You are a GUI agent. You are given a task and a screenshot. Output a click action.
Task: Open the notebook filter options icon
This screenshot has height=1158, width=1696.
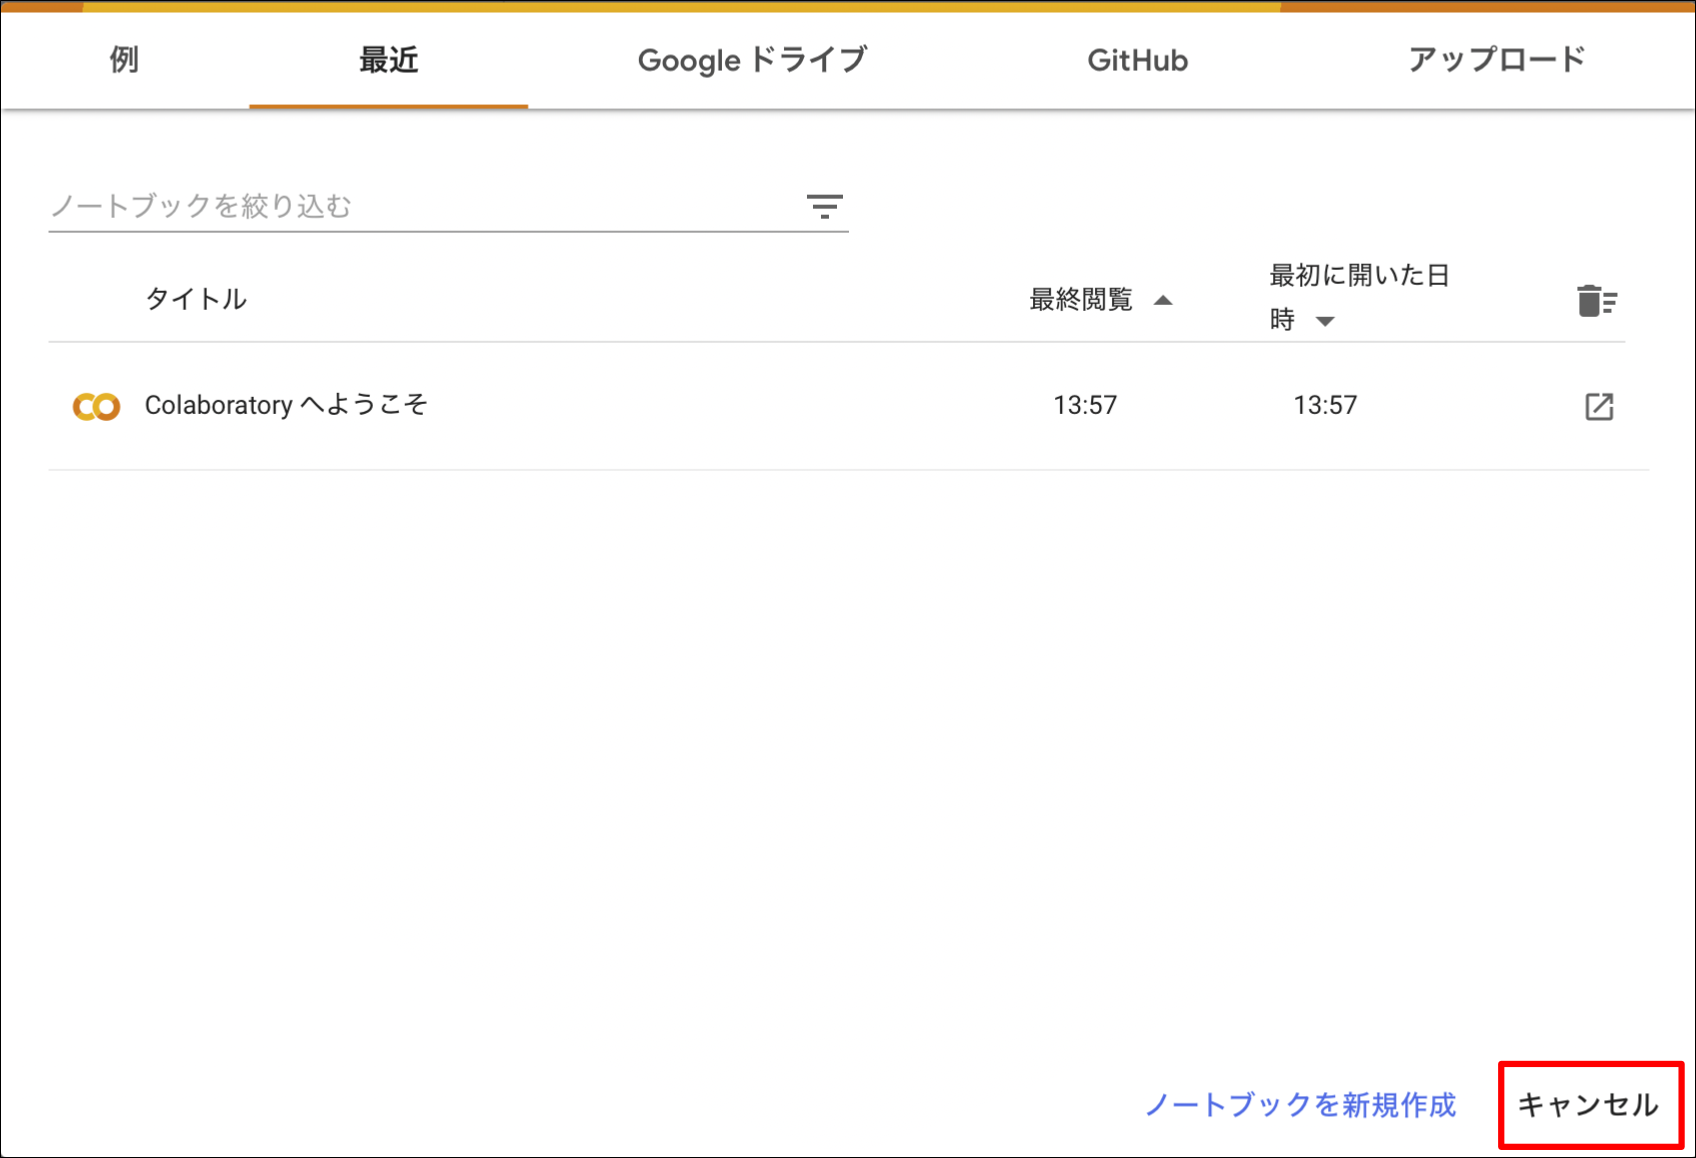coord(824,206)
